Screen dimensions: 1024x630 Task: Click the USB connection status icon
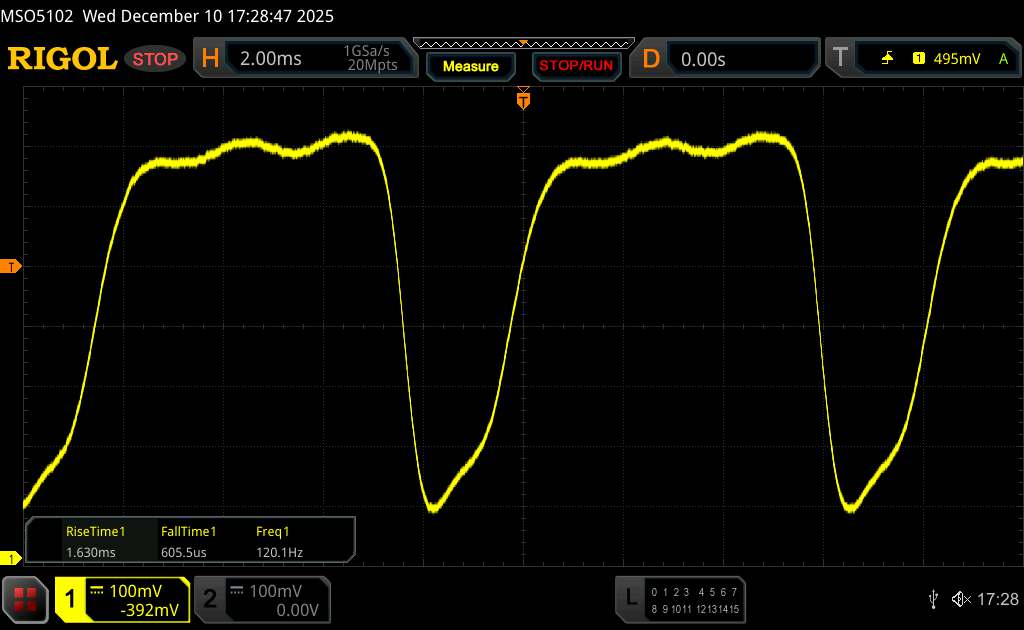[933, 598]
